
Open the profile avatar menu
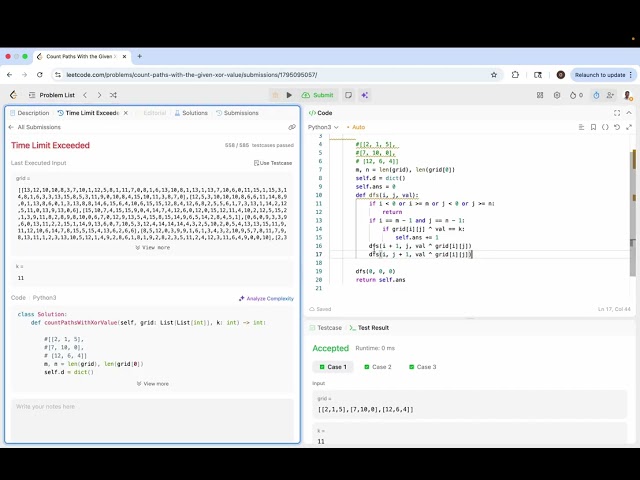pyautogui.click(x=628, y=95)
